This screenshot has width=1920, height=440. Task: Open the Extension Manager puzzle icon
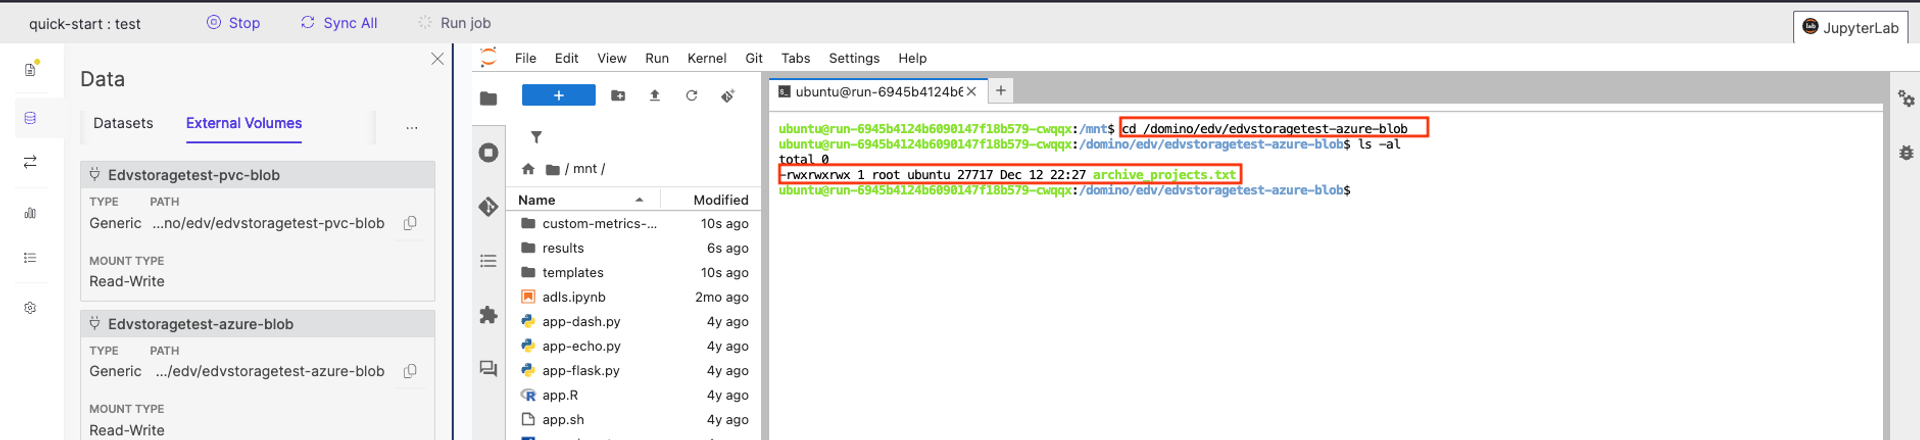pos(488,315)
